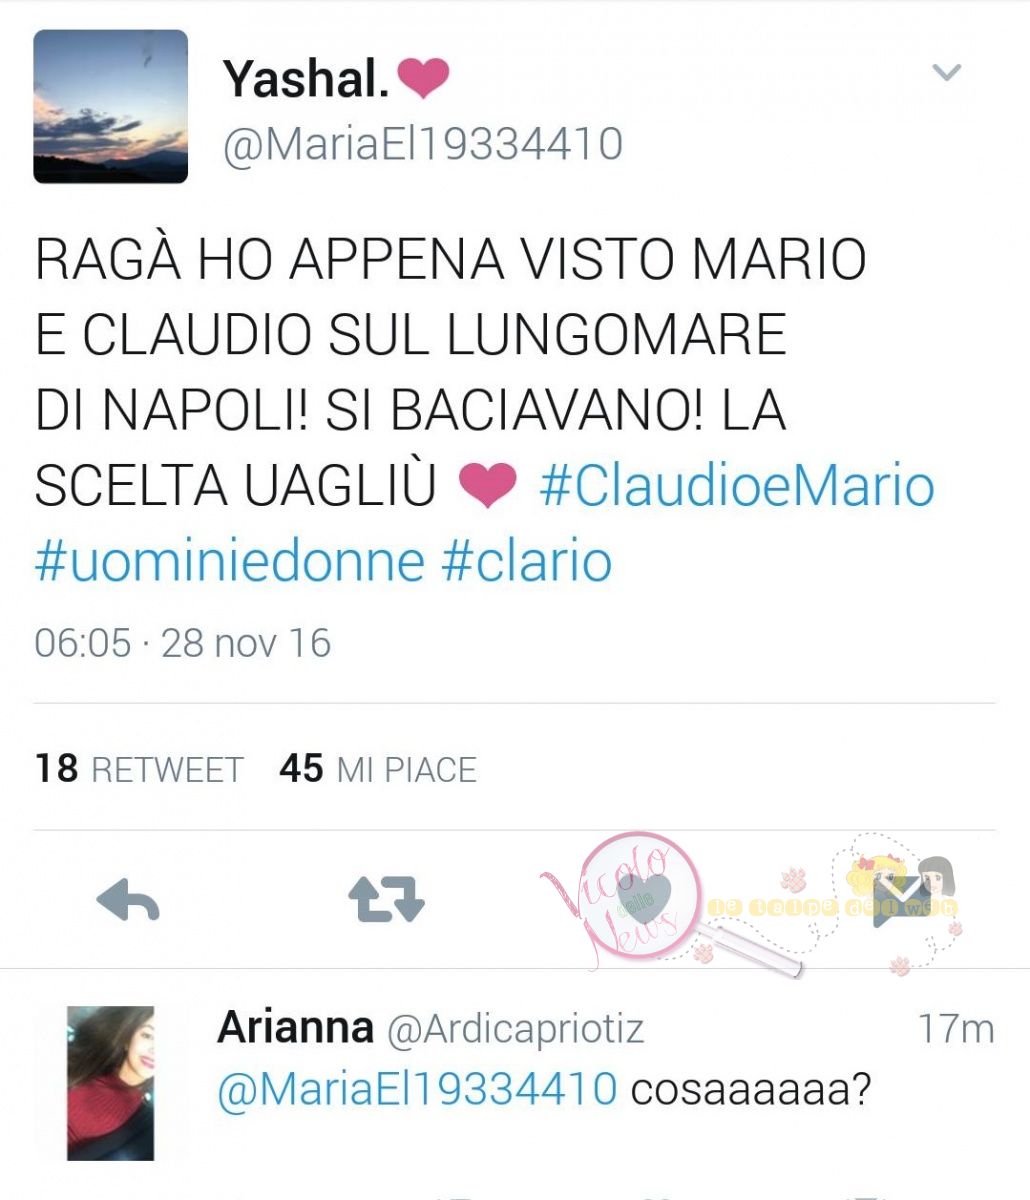Viewport: 1030px width, 1200px height.
Task: View the 45 Mi Piace list
Action: (378, 769)
